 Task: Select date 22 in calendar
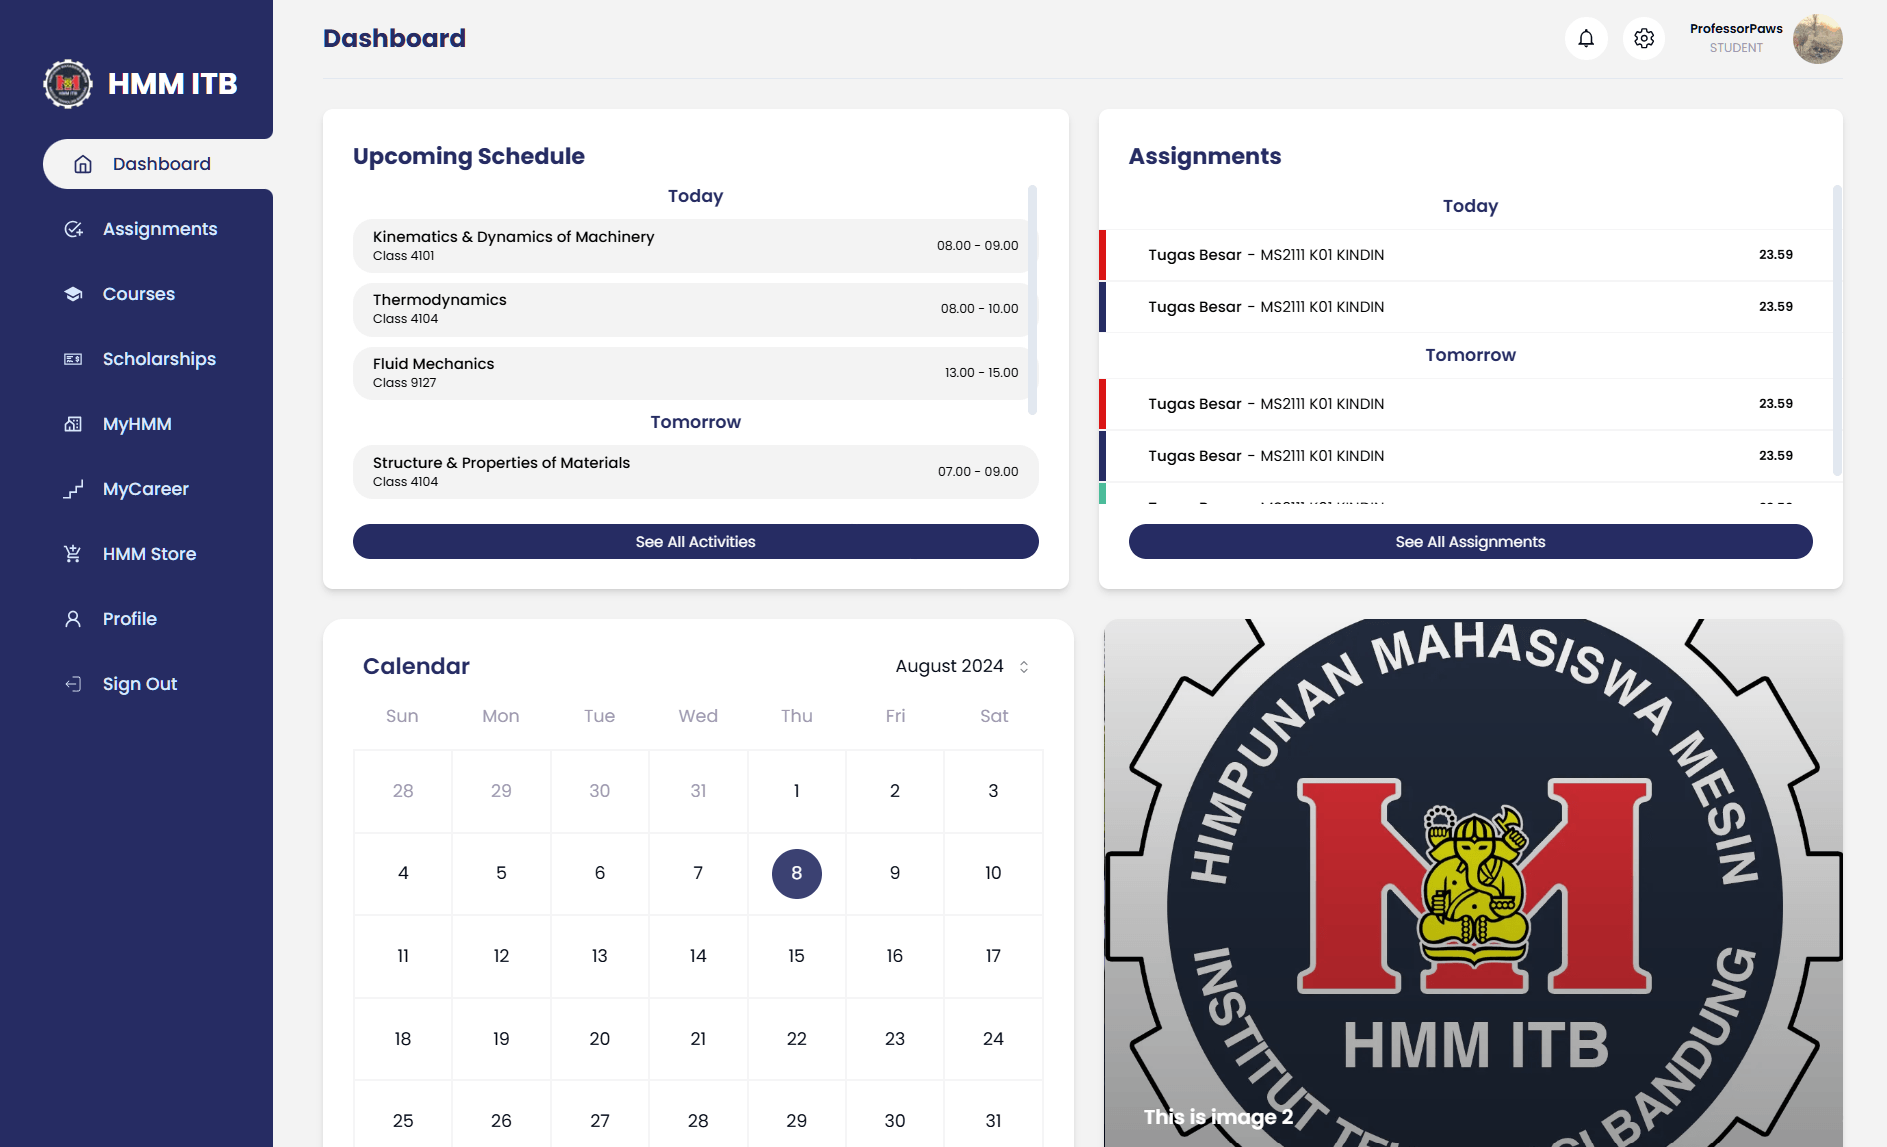797,1039
